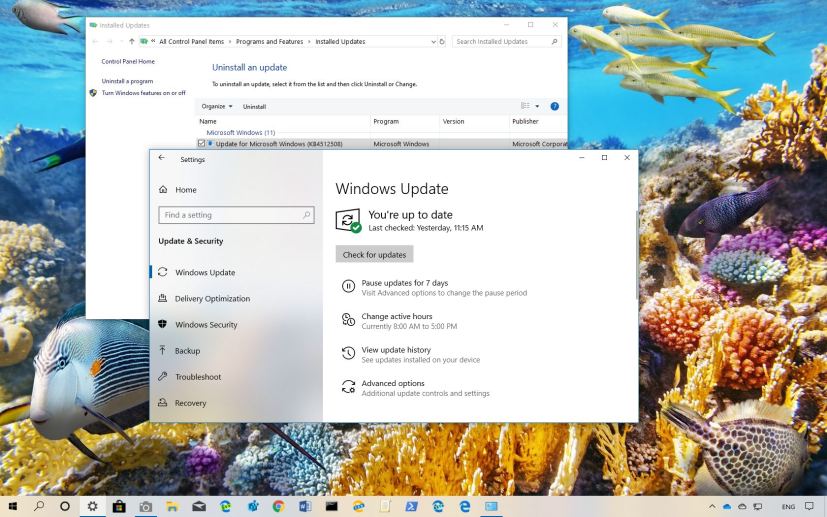Click ENG language indicator
This screenshot has height=517, width=827.
[x=788, y=507]
